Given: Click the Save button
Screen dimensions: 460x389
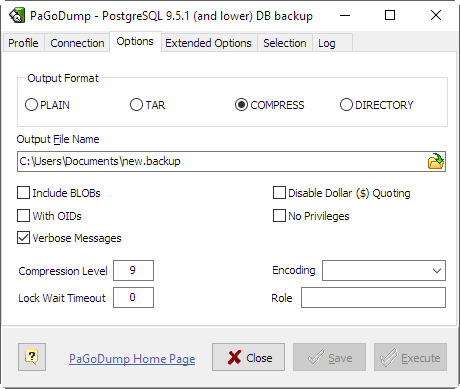Looking at the screenshot, I should (x=329, y=357).
